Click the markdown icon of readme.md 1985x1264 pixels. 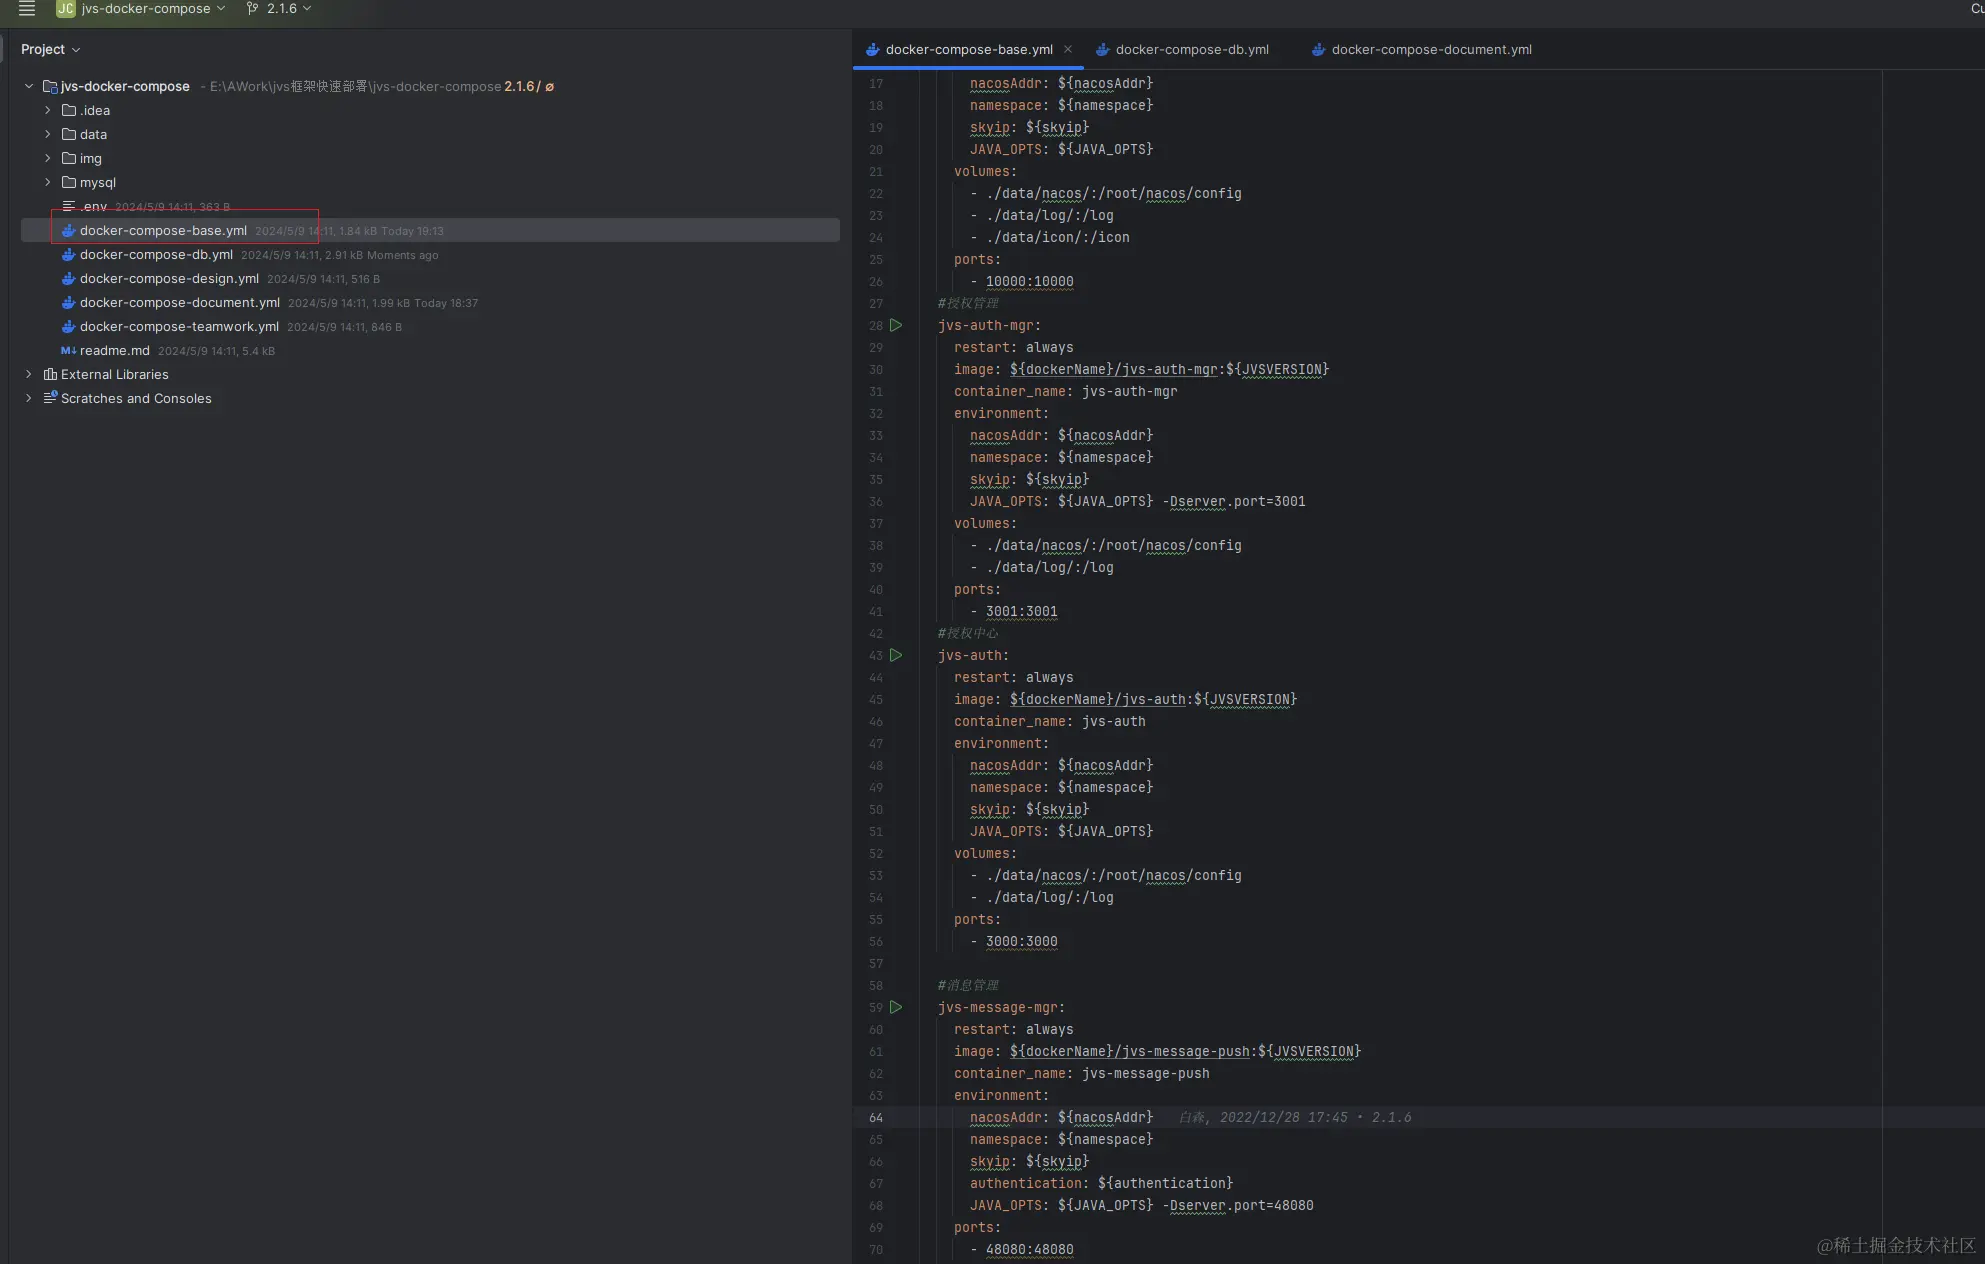tap(68, 351)
